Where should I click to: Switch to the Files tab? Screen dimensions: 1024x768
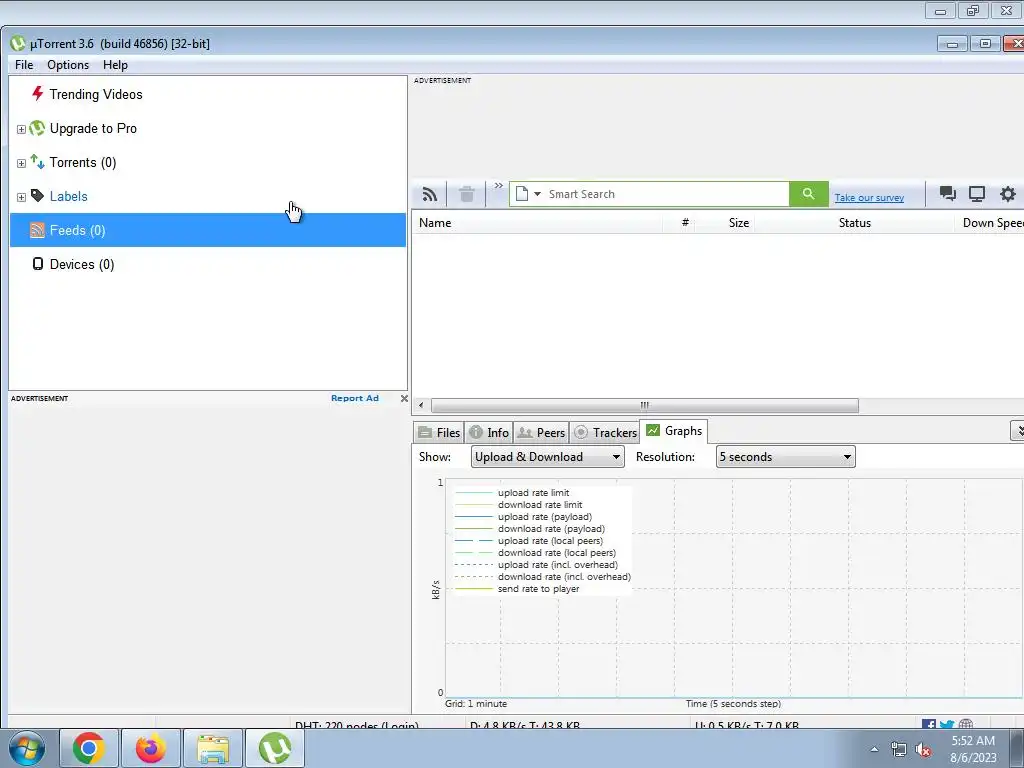pyautogui.click(x=440, y=432)
